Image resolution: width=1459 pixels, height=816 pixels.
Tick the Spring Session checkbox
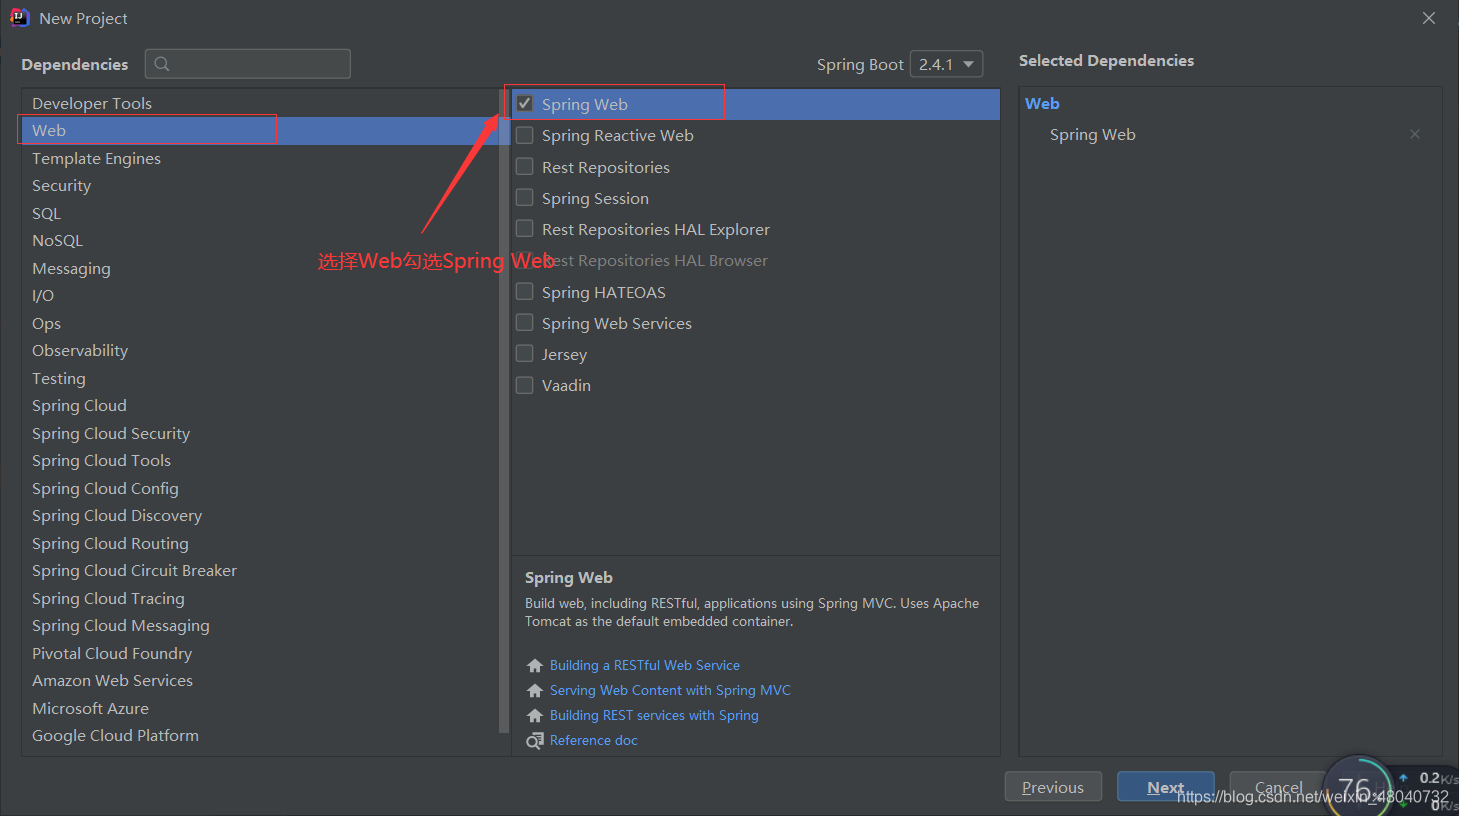click(x=525, y=197)
